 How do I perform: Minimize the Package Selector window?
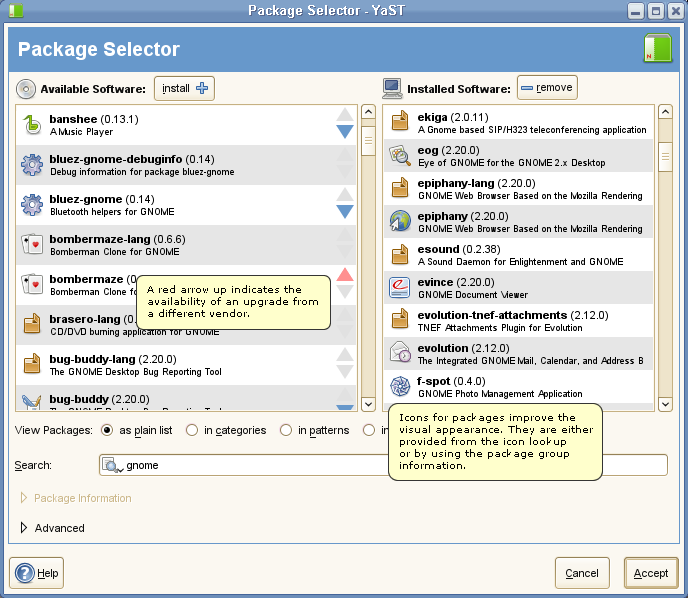tap(635, 11)
